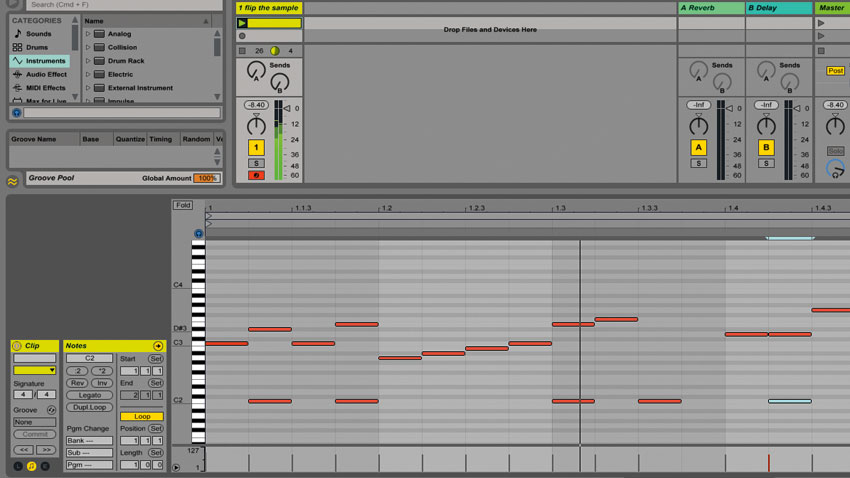Open the Audio Effect category
This screenshot has height=478, width=850.
pos(41,74)
